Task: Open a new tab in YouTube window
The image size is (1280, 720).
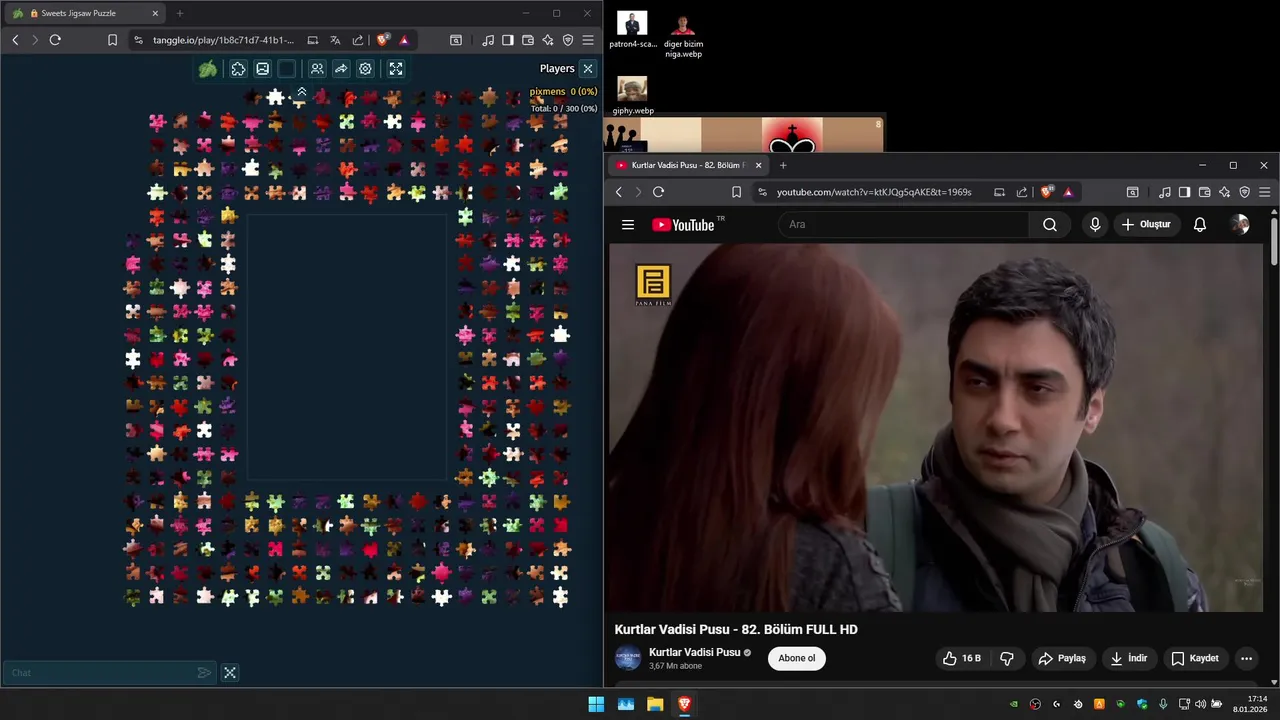Action: click(783, 165)
